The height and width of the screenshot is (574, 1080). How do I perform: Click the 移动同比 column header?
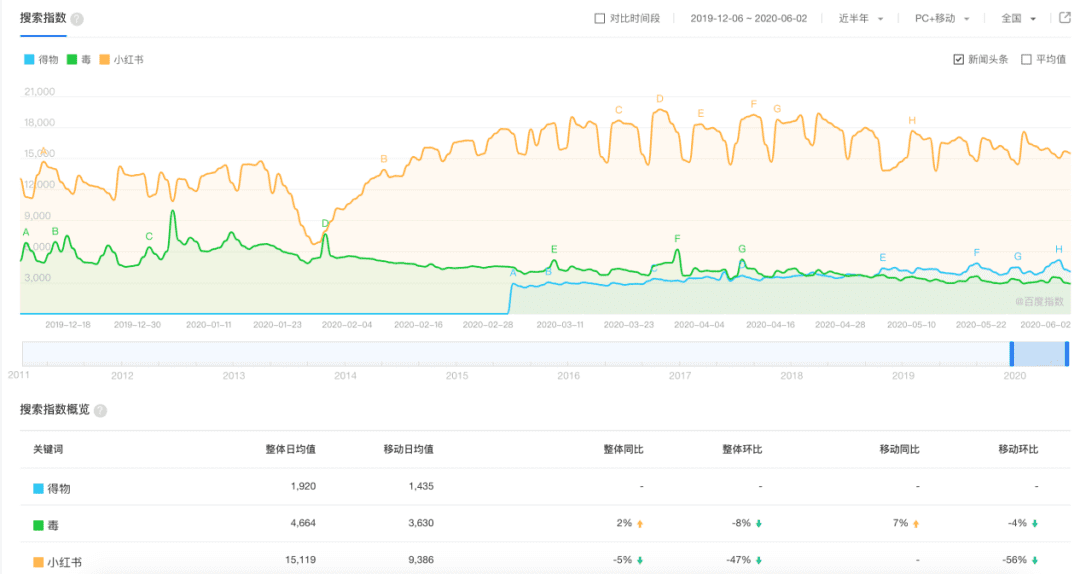pos(899,449)
